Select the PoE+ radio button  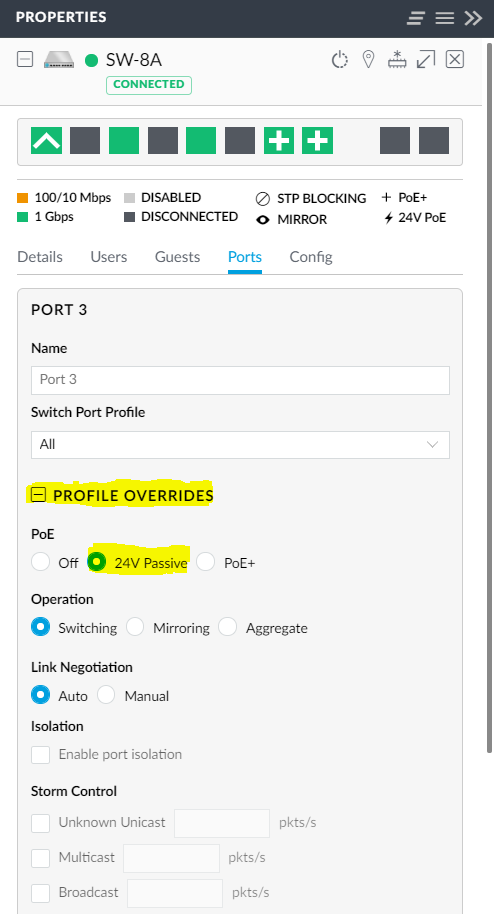point(205,563)
